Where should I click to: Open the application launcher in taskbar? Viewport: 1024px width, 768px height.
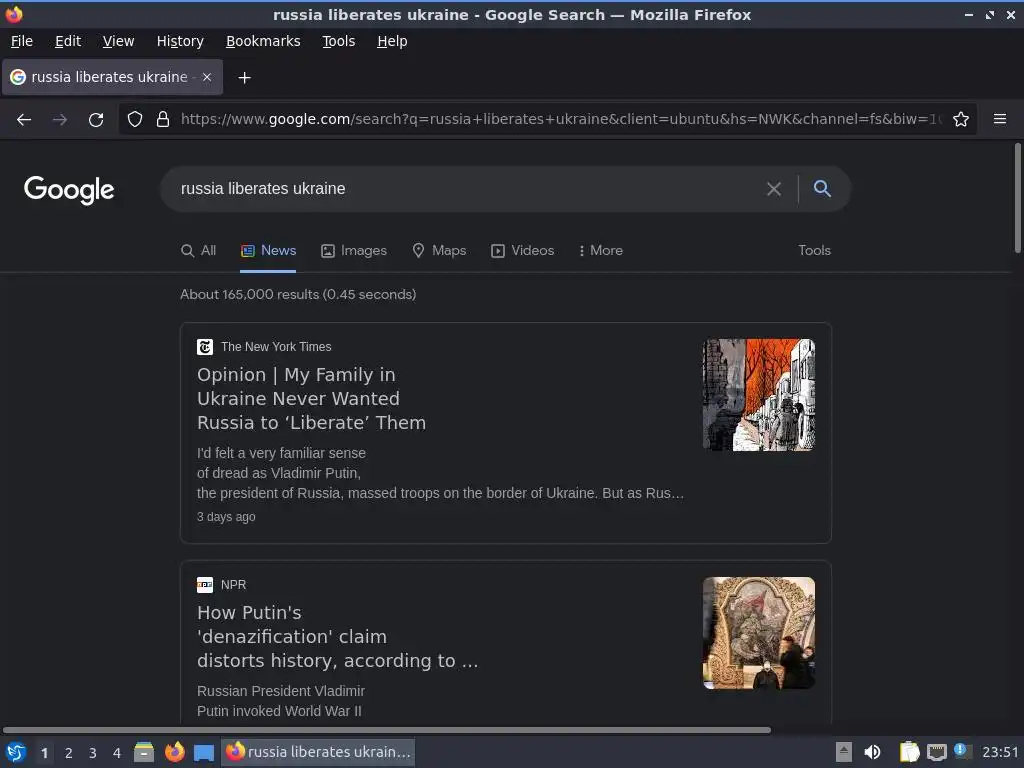pyautogui.click(x=16, y=752)
